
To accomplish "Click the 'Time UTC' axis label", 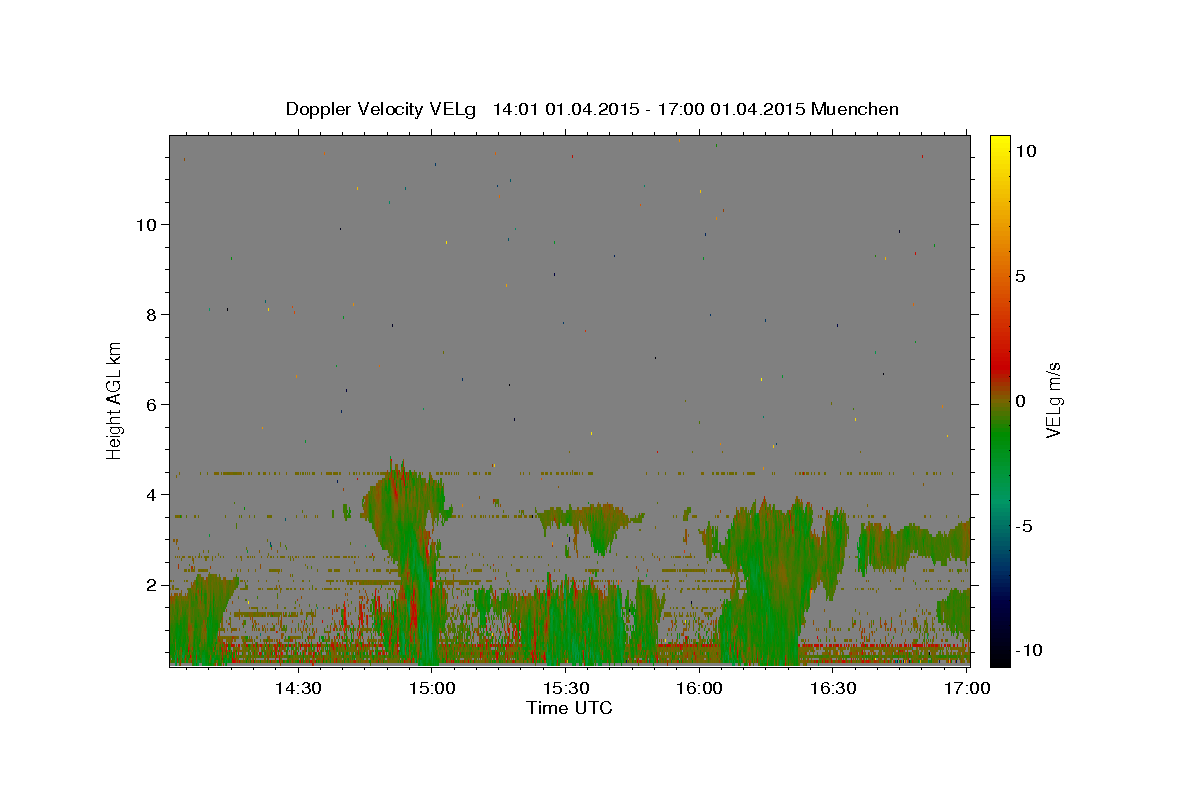I will (569, 708).
